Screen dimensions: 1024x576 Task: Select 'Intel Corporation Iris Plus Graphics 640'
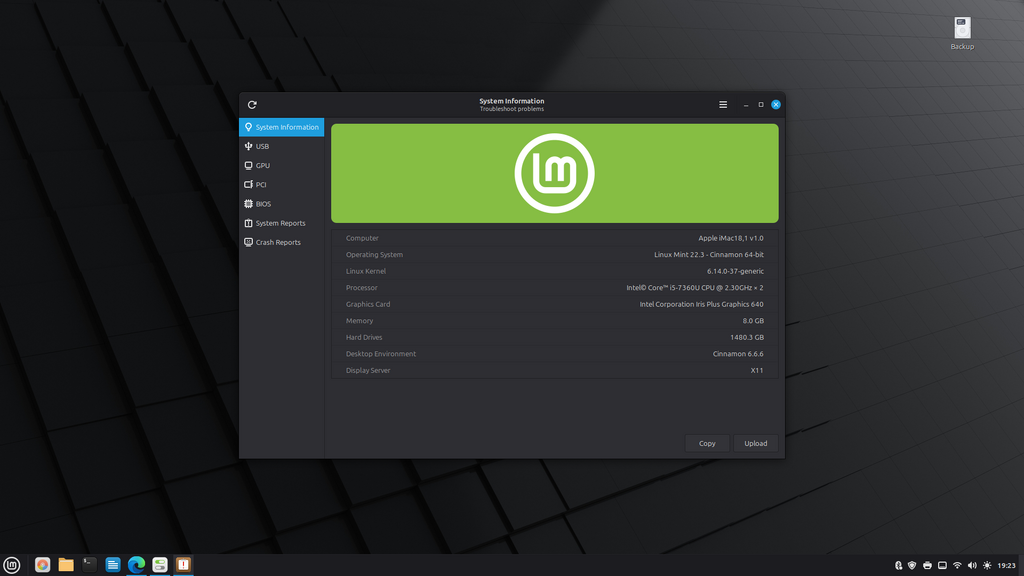[701, 304]
